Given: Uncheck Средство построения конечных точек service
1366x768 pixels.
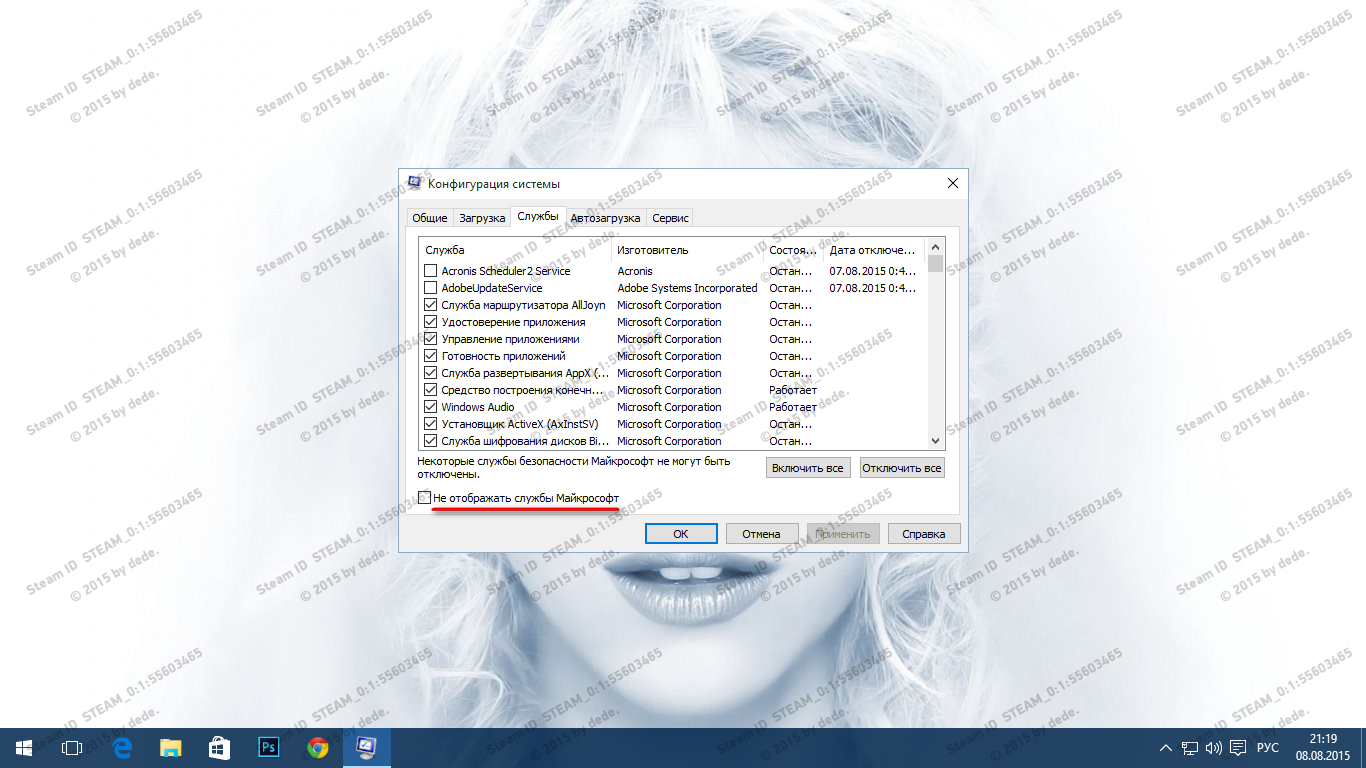Looking at the screenshot, I should [430, 390].
